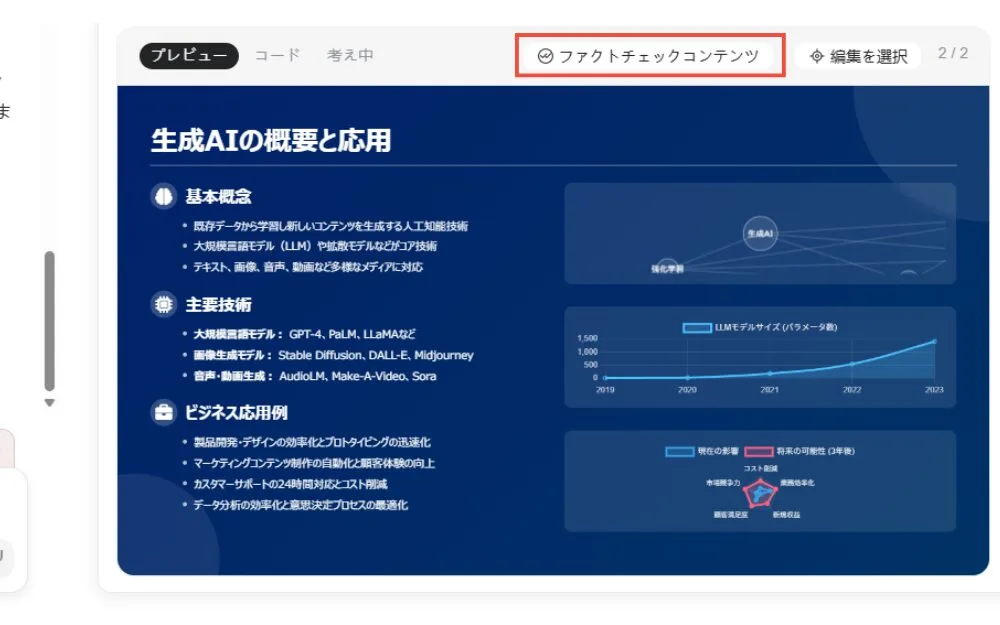Click the target icon beside 編集を選択
Screen dimensions: 1000x625
pyautogui.click(x=816, y=56)
